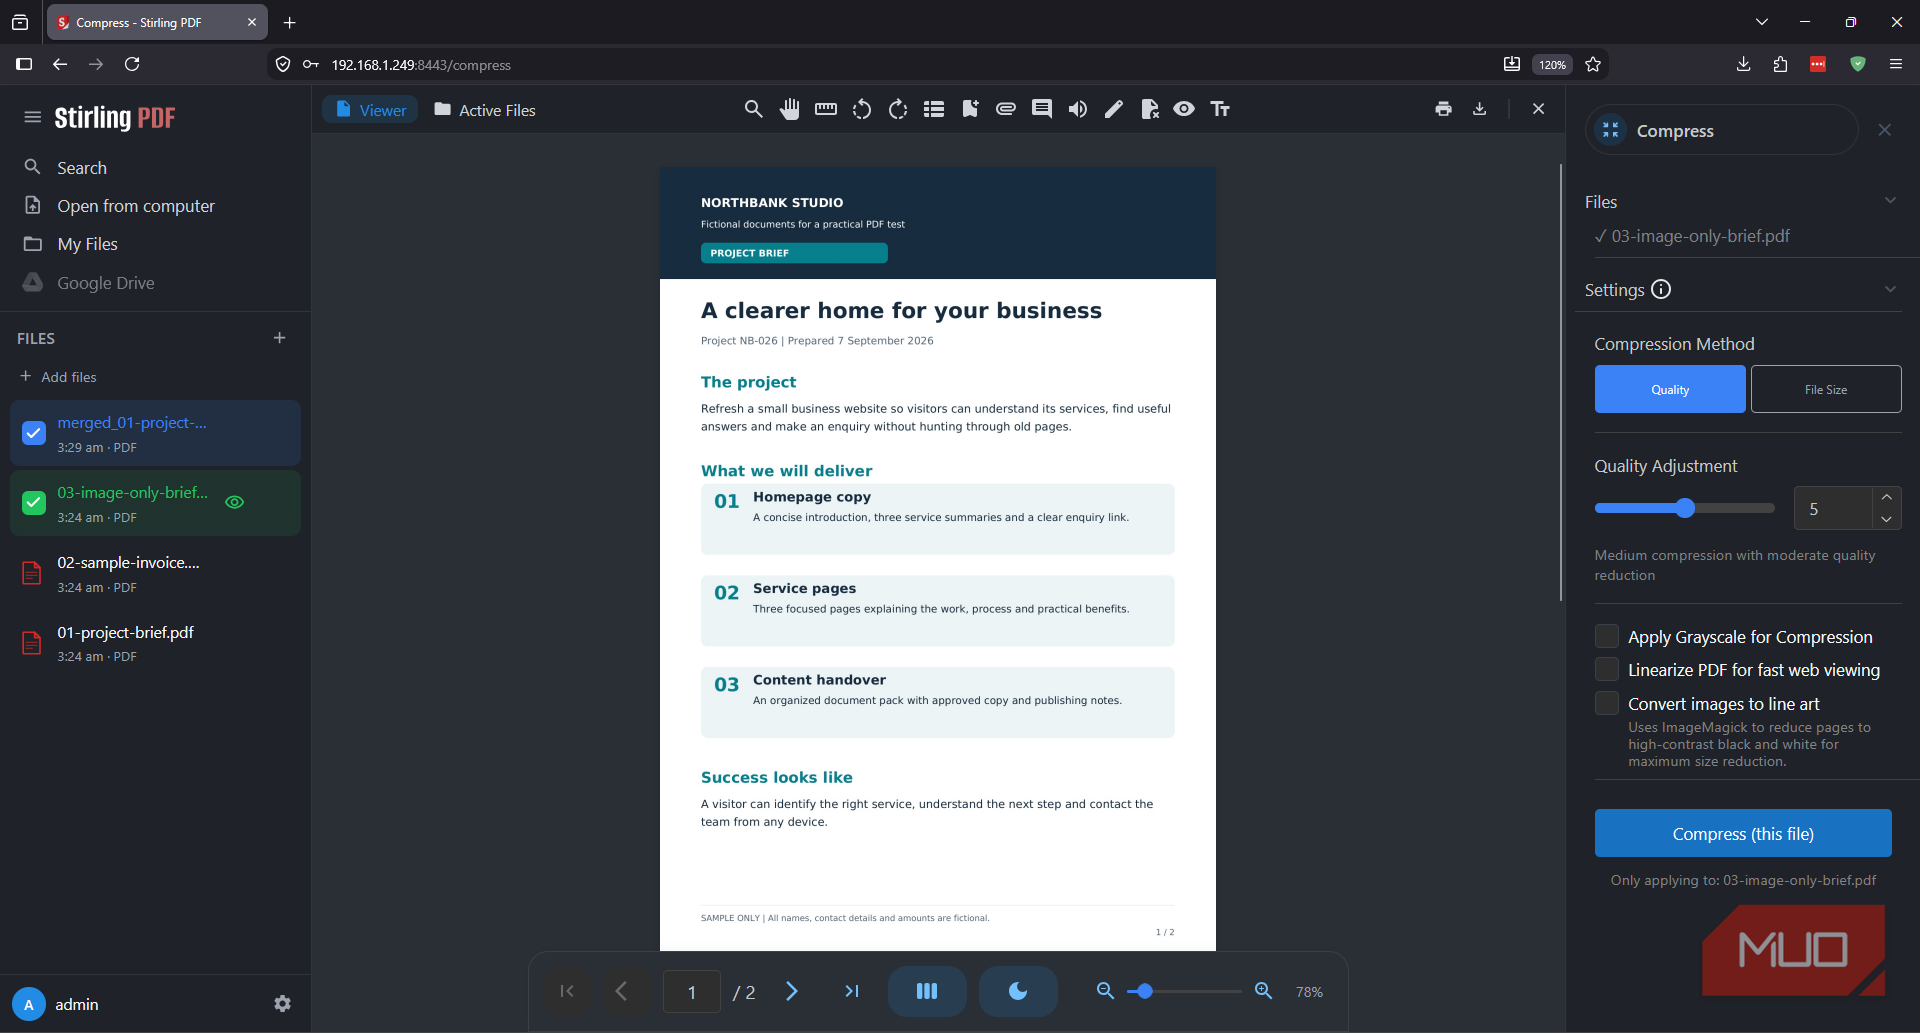Toggle visibility eye on 03-image-only-brief

[235, 502]
